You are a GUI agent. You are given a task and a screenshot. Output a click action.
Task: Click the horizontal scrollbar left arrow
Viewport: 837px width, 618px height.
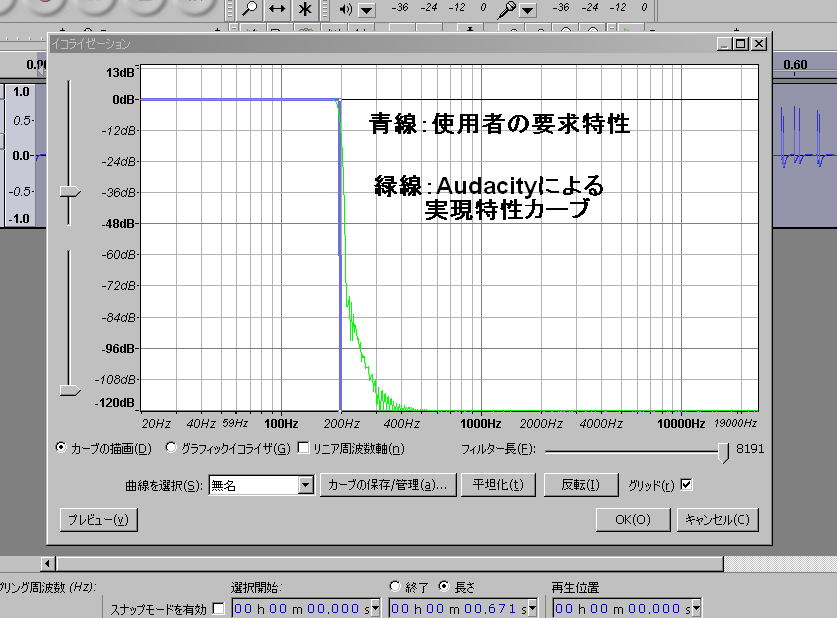click(x=48, y=564)
